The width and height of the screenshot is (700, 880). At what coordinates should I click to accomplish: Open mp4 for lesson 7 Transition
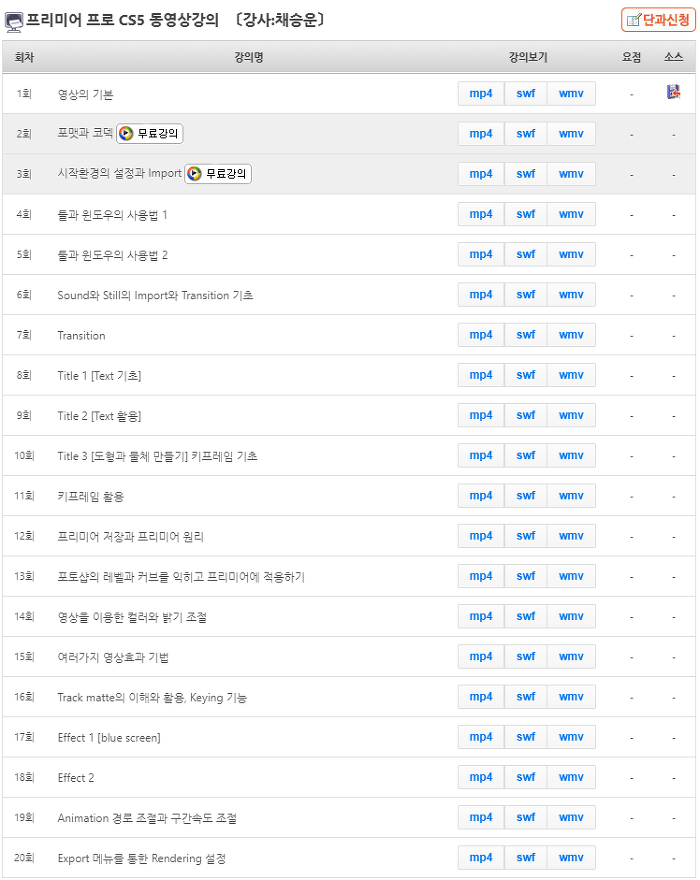tap(481, 335)
